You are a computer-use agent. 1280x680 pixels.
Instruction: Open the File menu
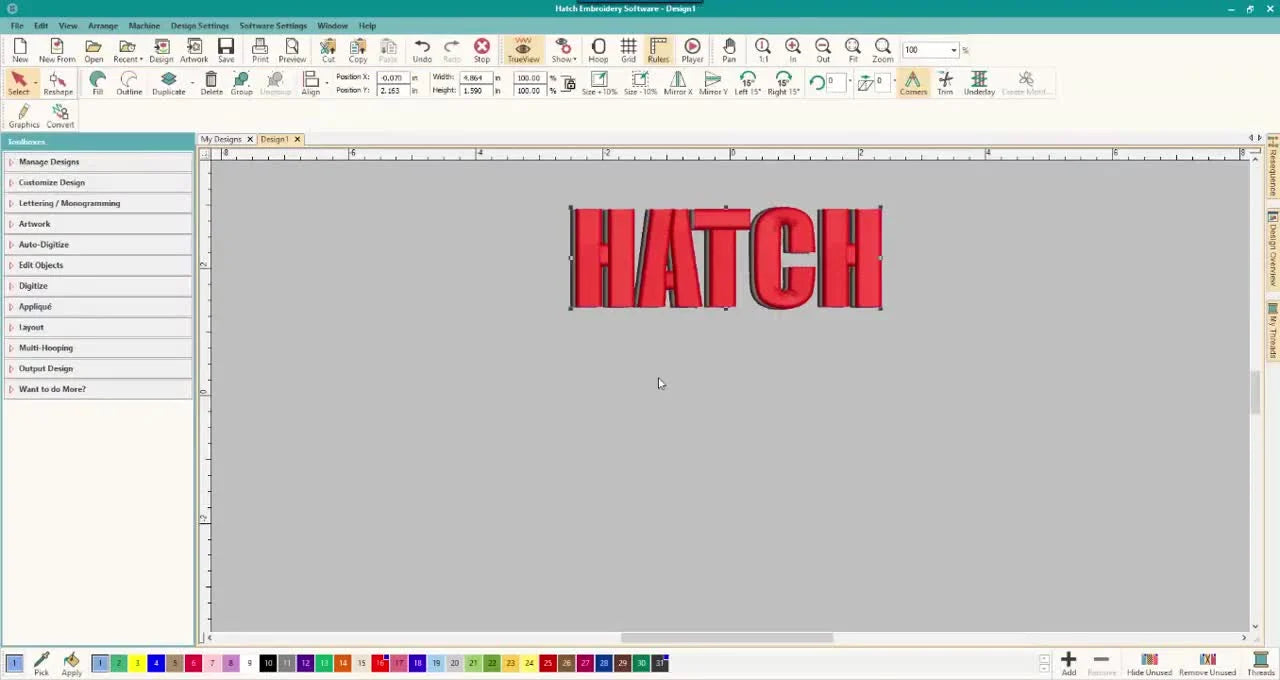pyautogui.click(x=17, y=25)
